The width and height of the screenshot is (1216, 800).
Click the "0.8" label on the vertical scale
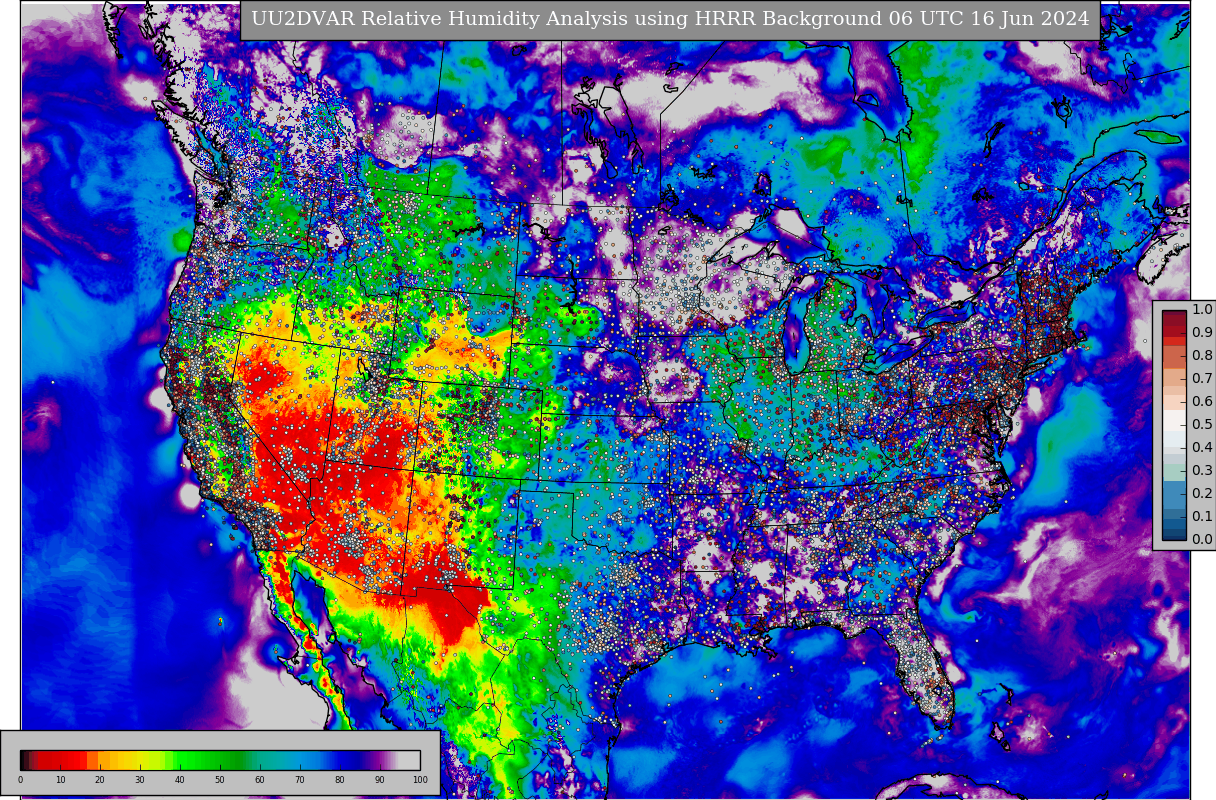(1202, 355)
